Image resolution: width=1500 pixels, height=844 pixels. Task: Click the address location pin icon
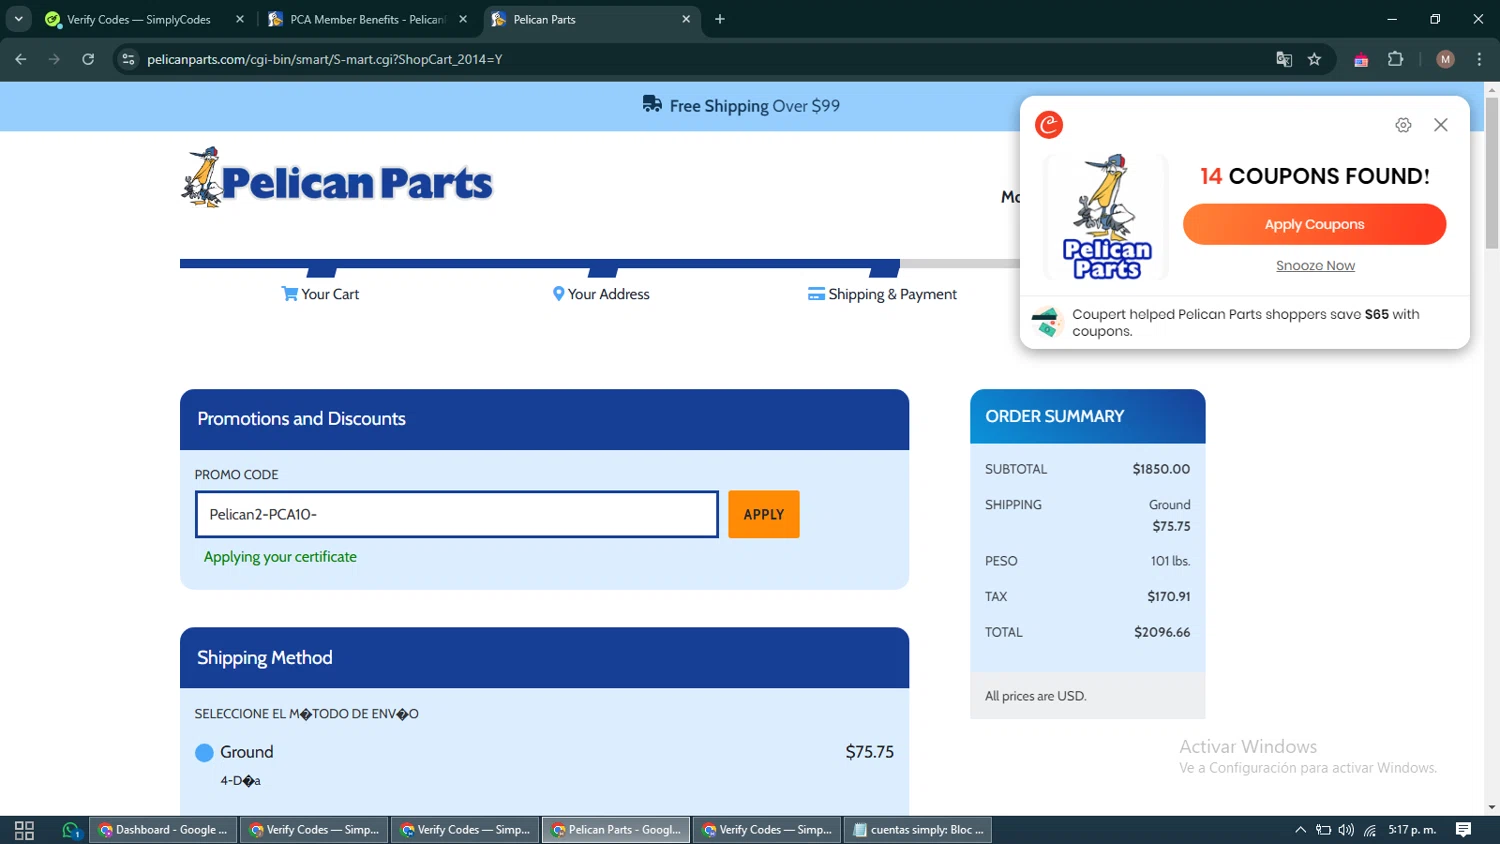[558, 294]
